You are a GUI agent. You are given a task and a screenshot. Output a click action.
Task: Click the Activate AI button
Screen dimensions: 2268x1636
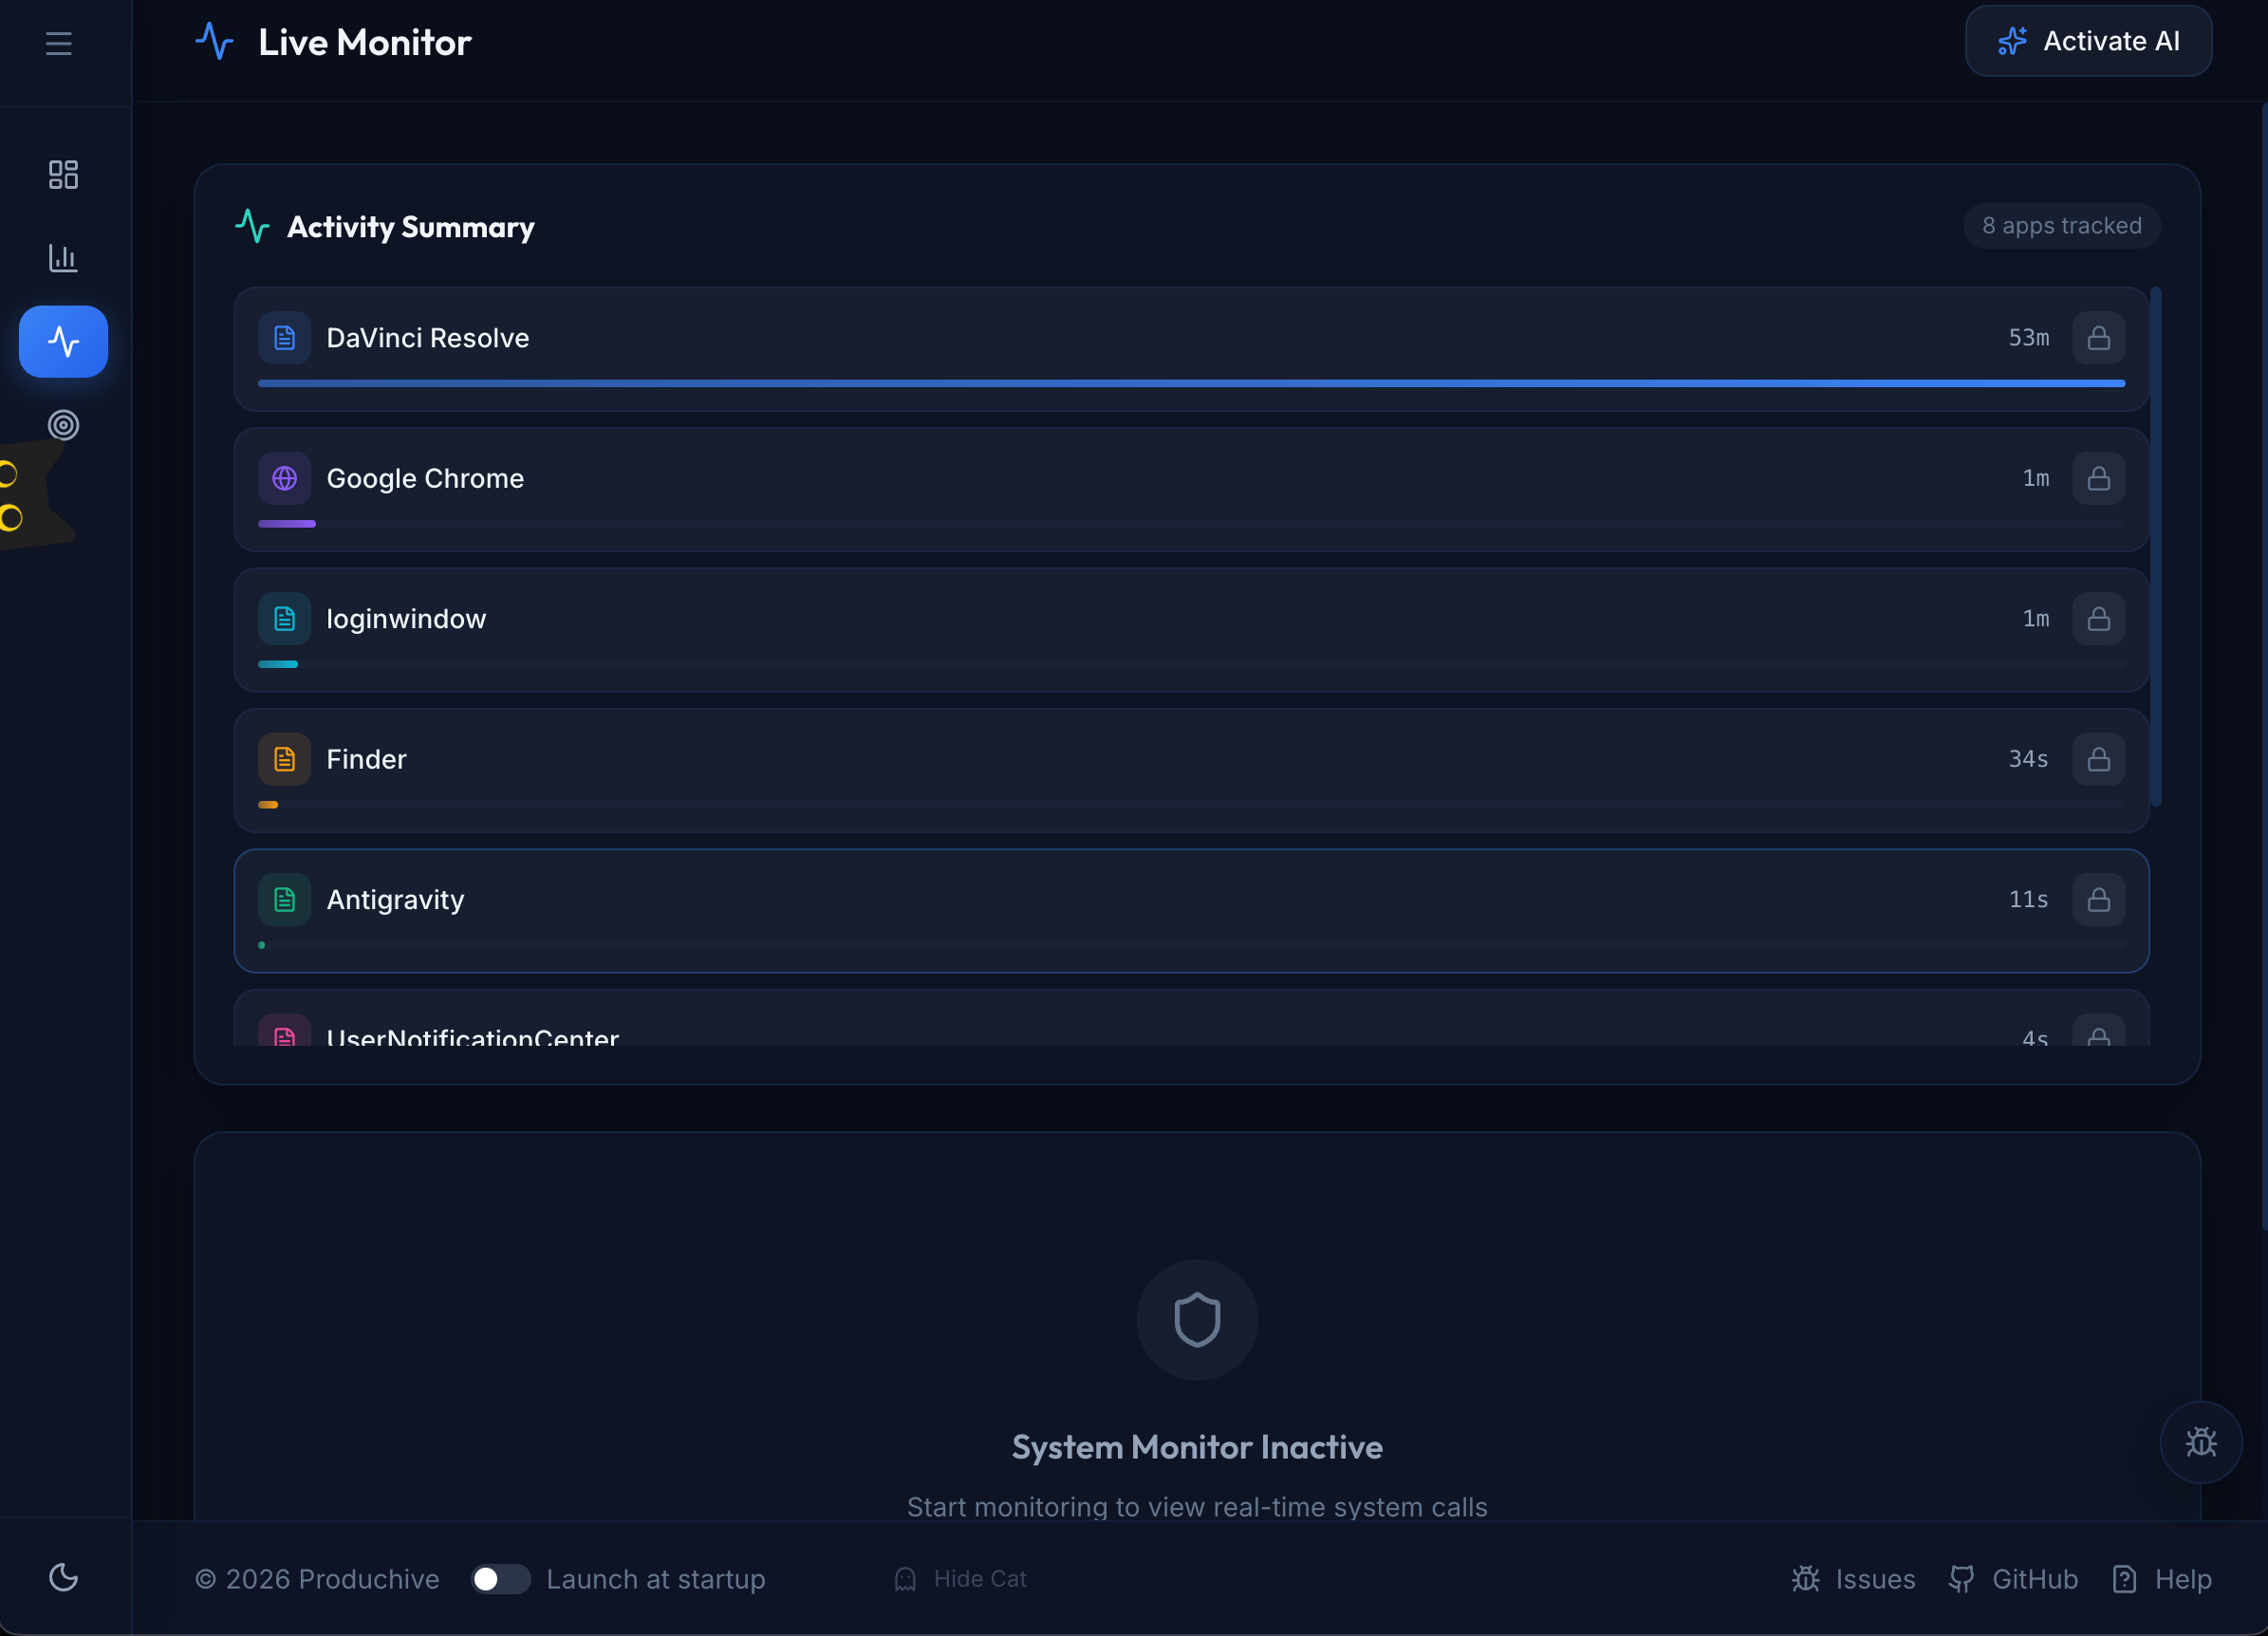pos(2088,41)
